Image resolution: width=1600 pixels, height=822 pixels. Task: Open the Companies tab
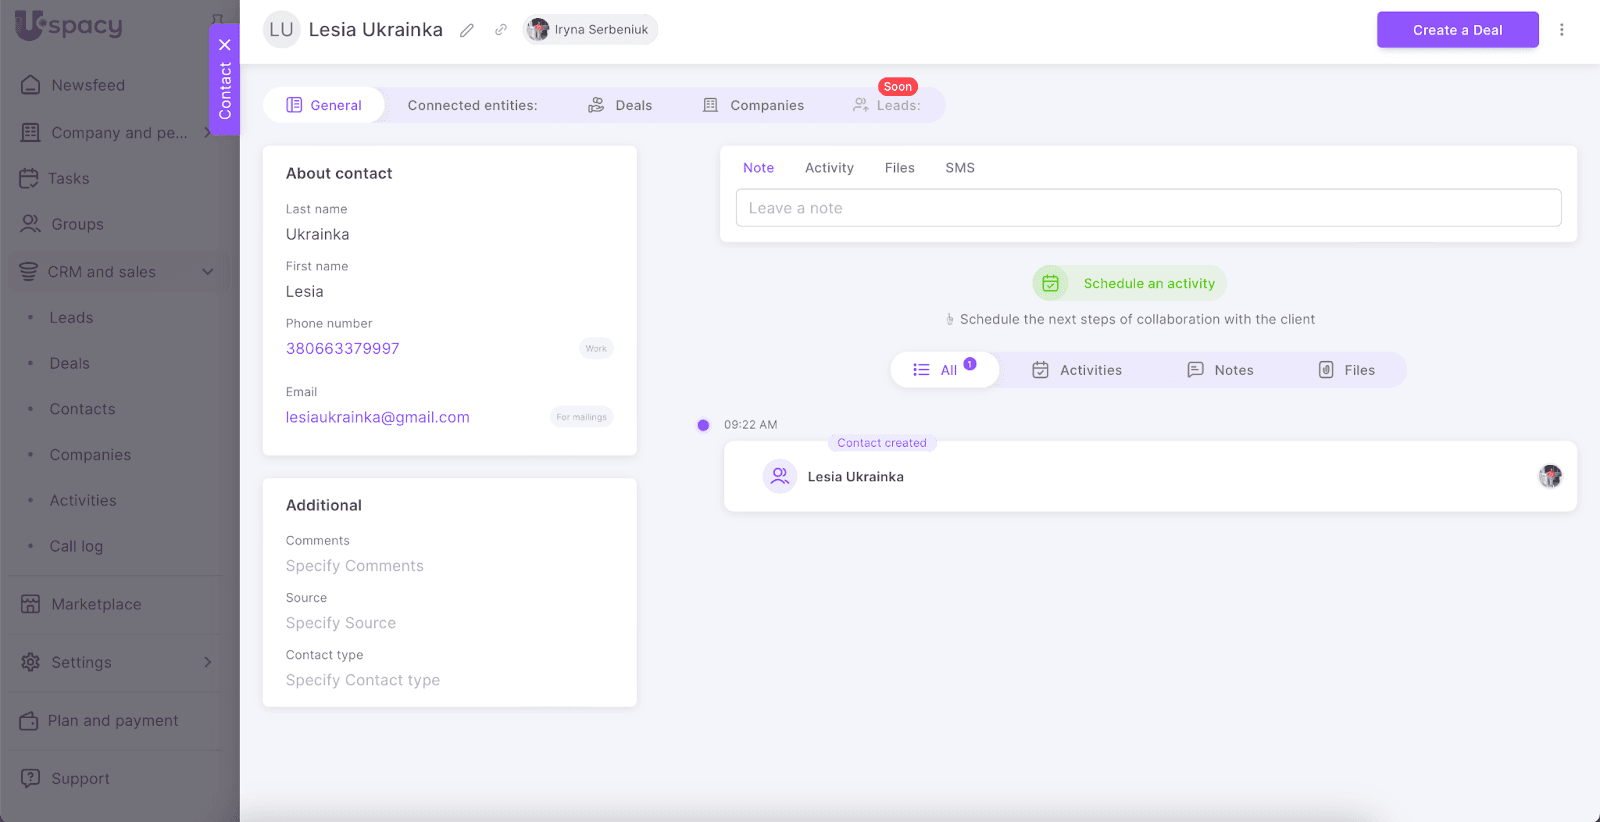(x=753, y=105)
